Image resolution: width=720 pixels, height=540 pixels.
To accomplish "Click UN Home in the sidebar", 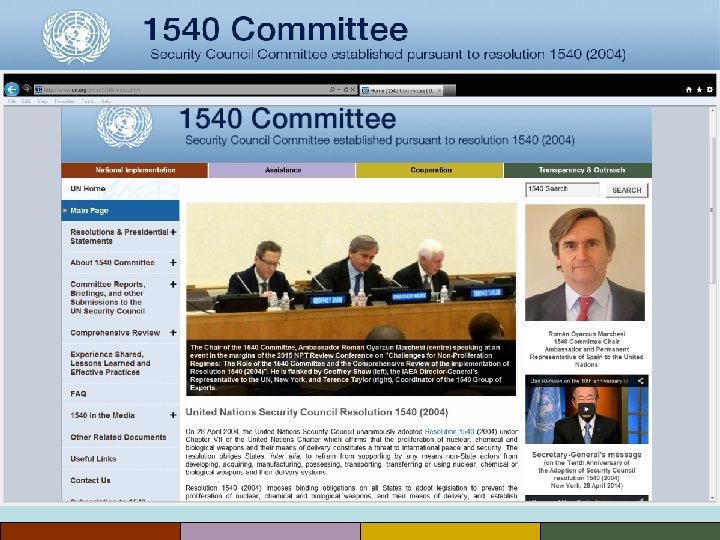I will click(x=88, y=189).
